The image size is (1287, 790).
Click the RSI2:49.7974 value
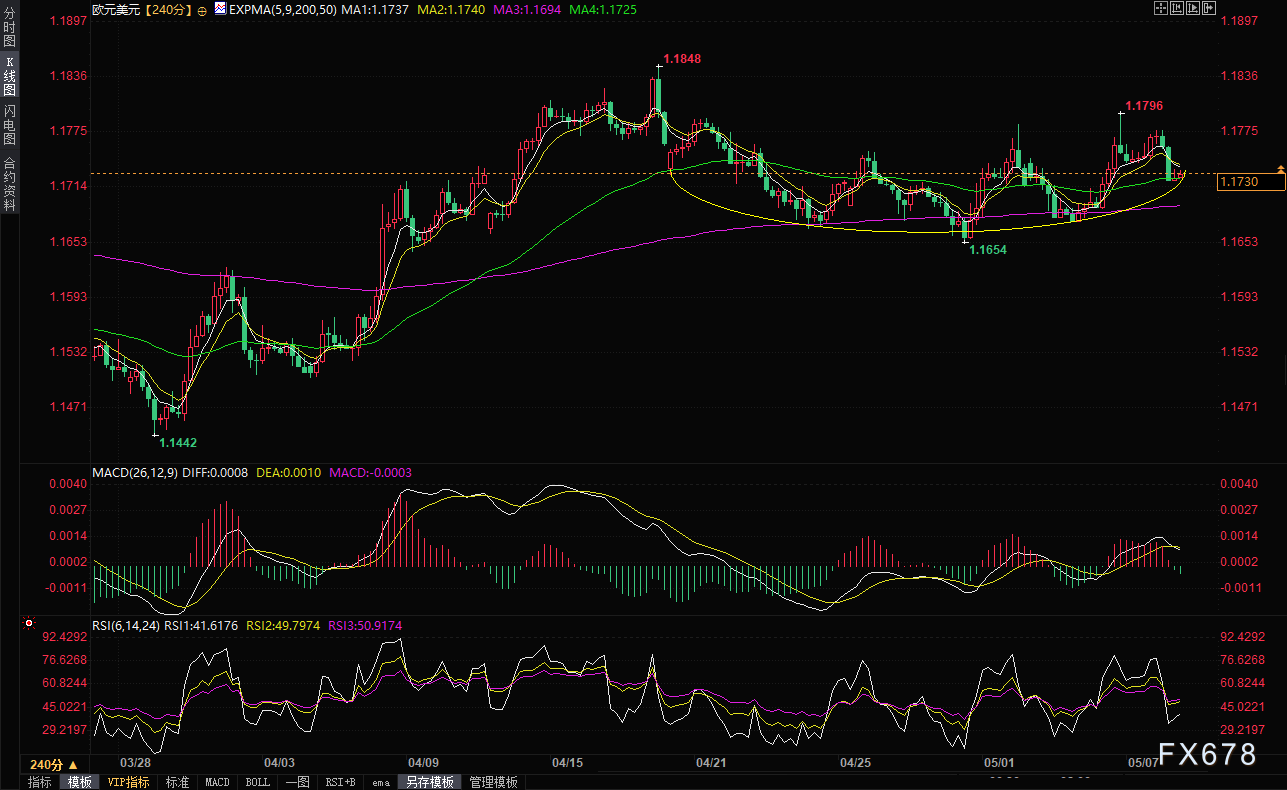(283, 625)
